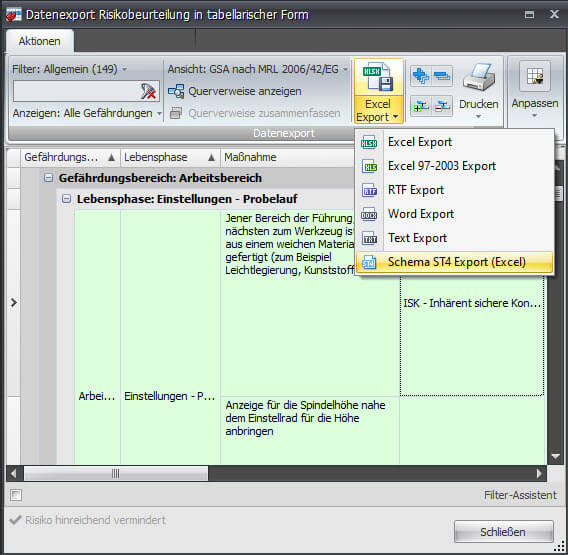Click the expand group level icon with green plus

421,106
